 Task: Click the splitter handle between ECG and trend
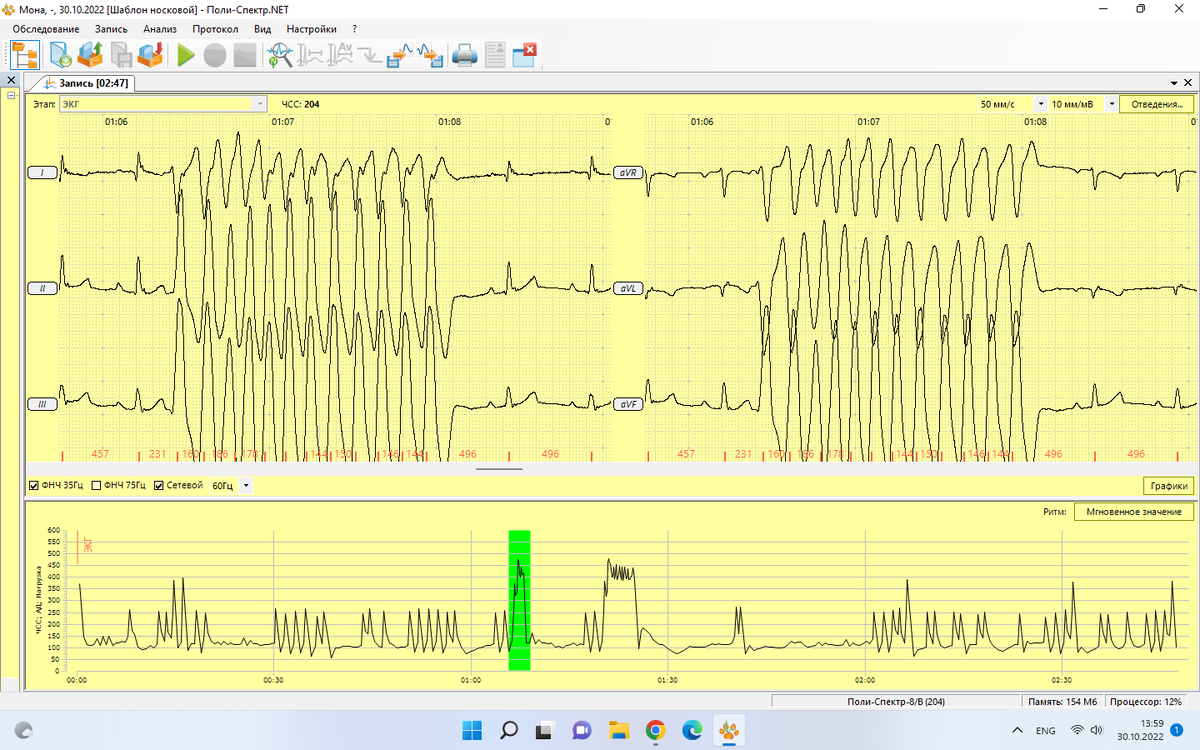[499, 468]
